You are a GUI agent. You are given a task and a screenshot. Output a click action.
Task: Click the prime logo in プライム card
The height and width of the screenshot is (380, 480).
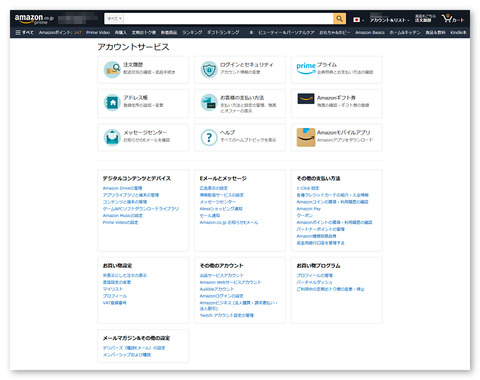(306, 67)
